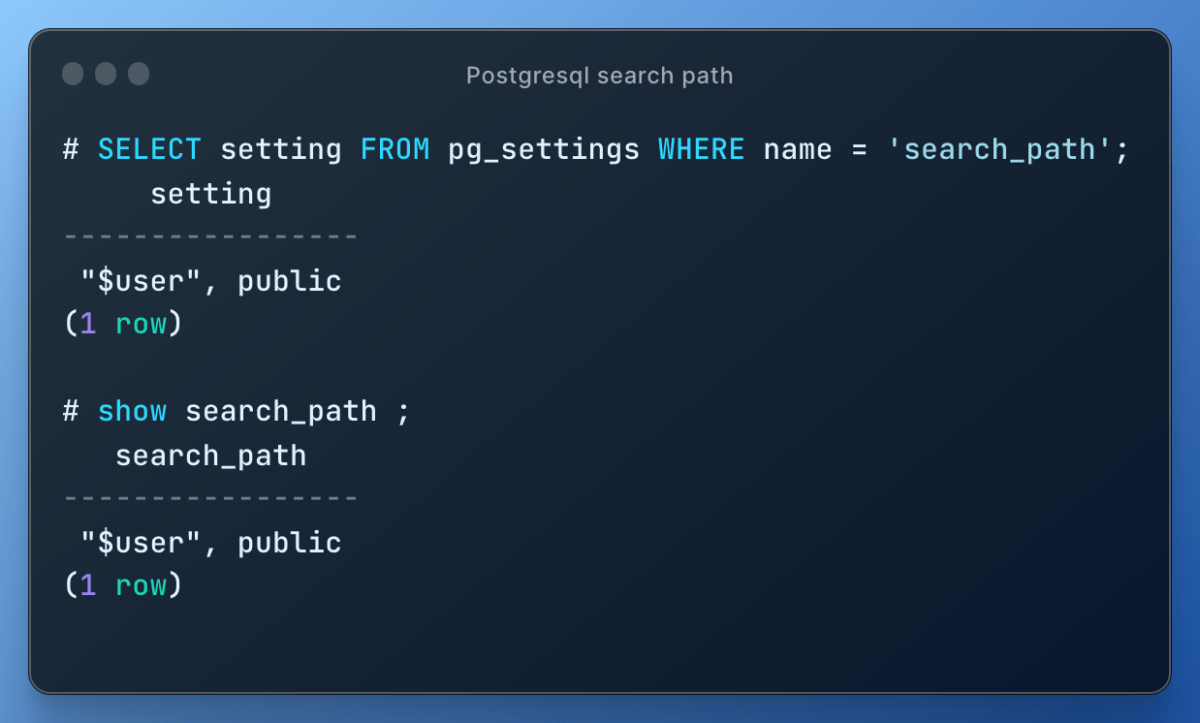Viewport: 1200px width, 723px height.
Task: Click the dashed separator under 'search_path' header
Action: pyautogui.click(x=211, y=499)
